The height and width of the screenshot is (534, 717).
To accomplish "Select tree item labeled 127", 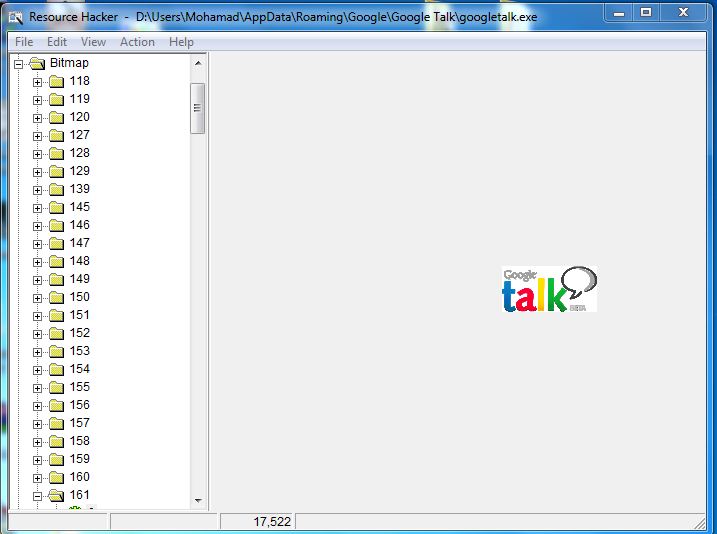I will (x=80, y=135).
